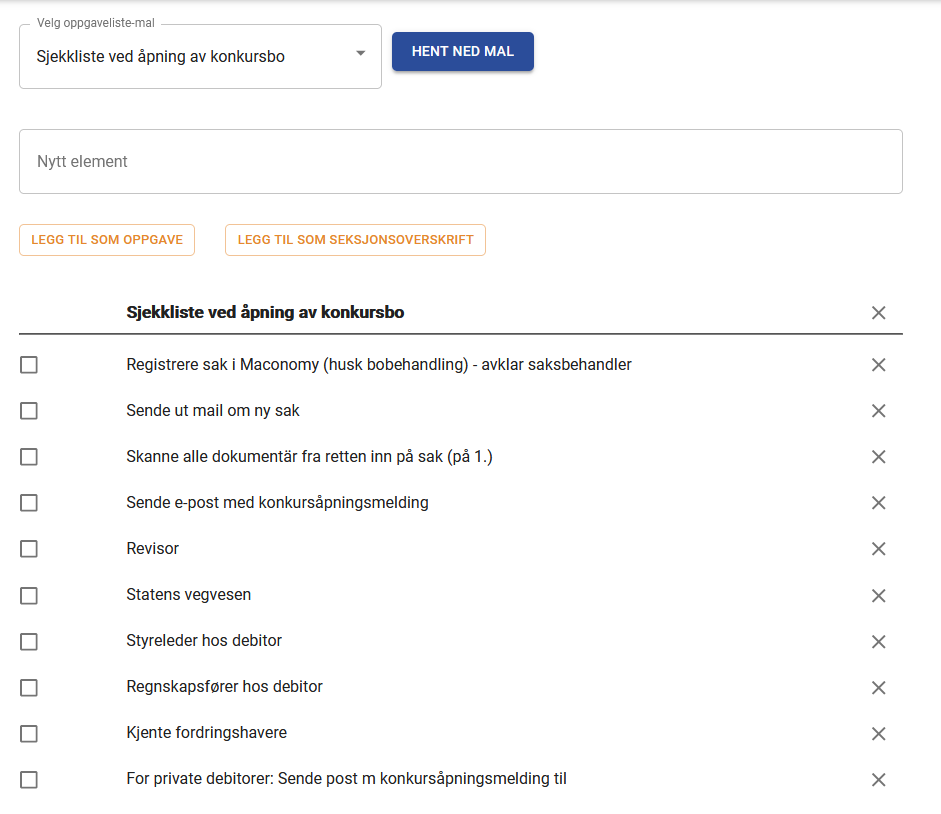Check the 'Registrere sak i Maconomy' checkbox
941x814 pixels.
tap(29, 365)
